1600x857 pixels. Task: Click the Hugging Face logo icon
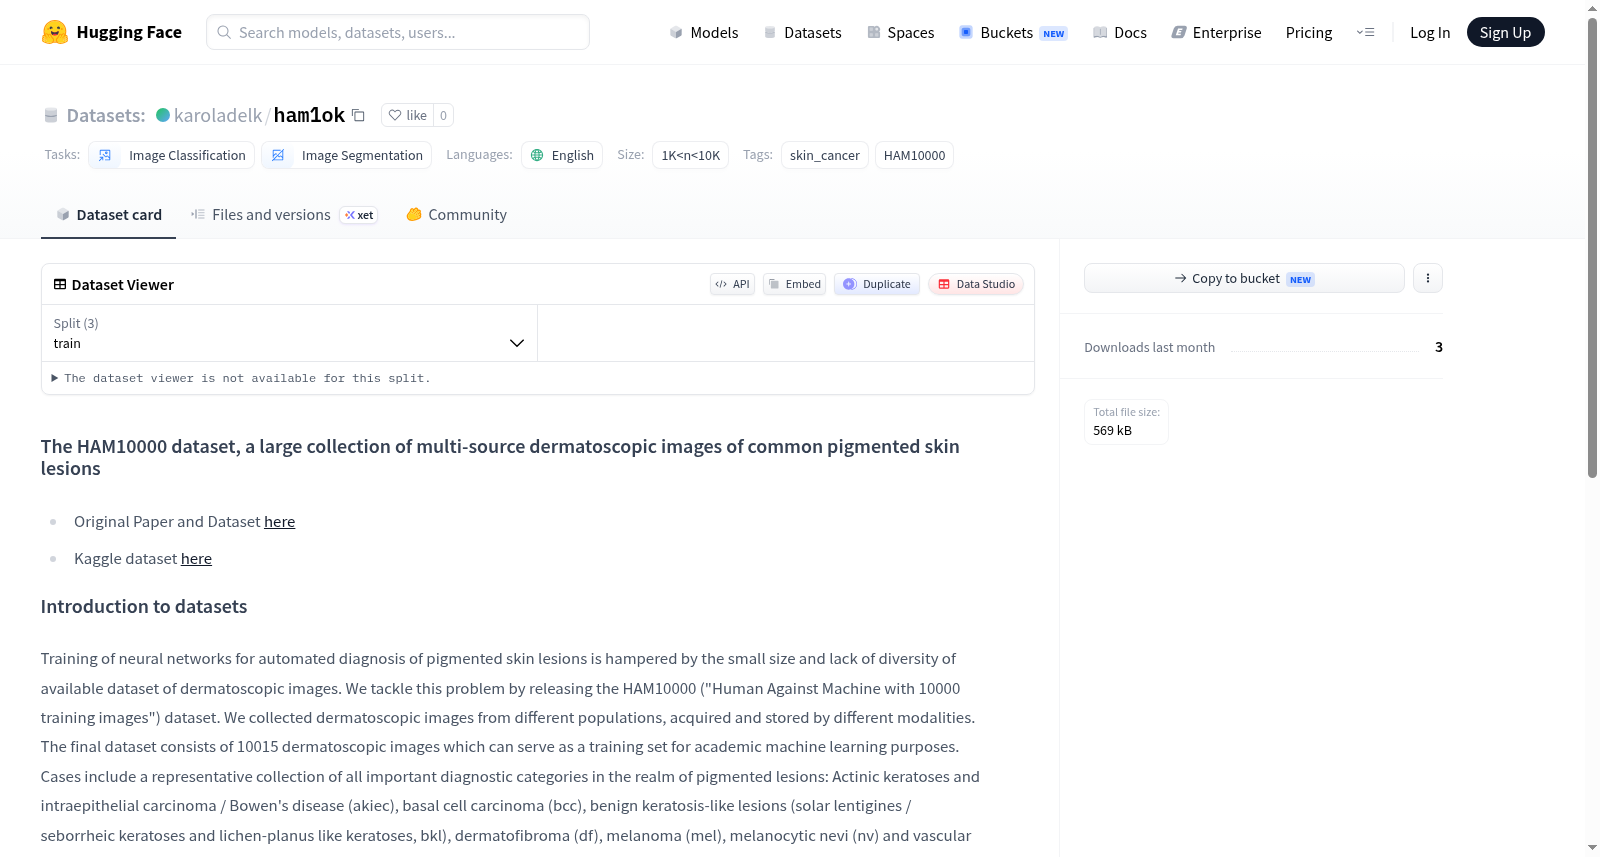pos(55,32)
